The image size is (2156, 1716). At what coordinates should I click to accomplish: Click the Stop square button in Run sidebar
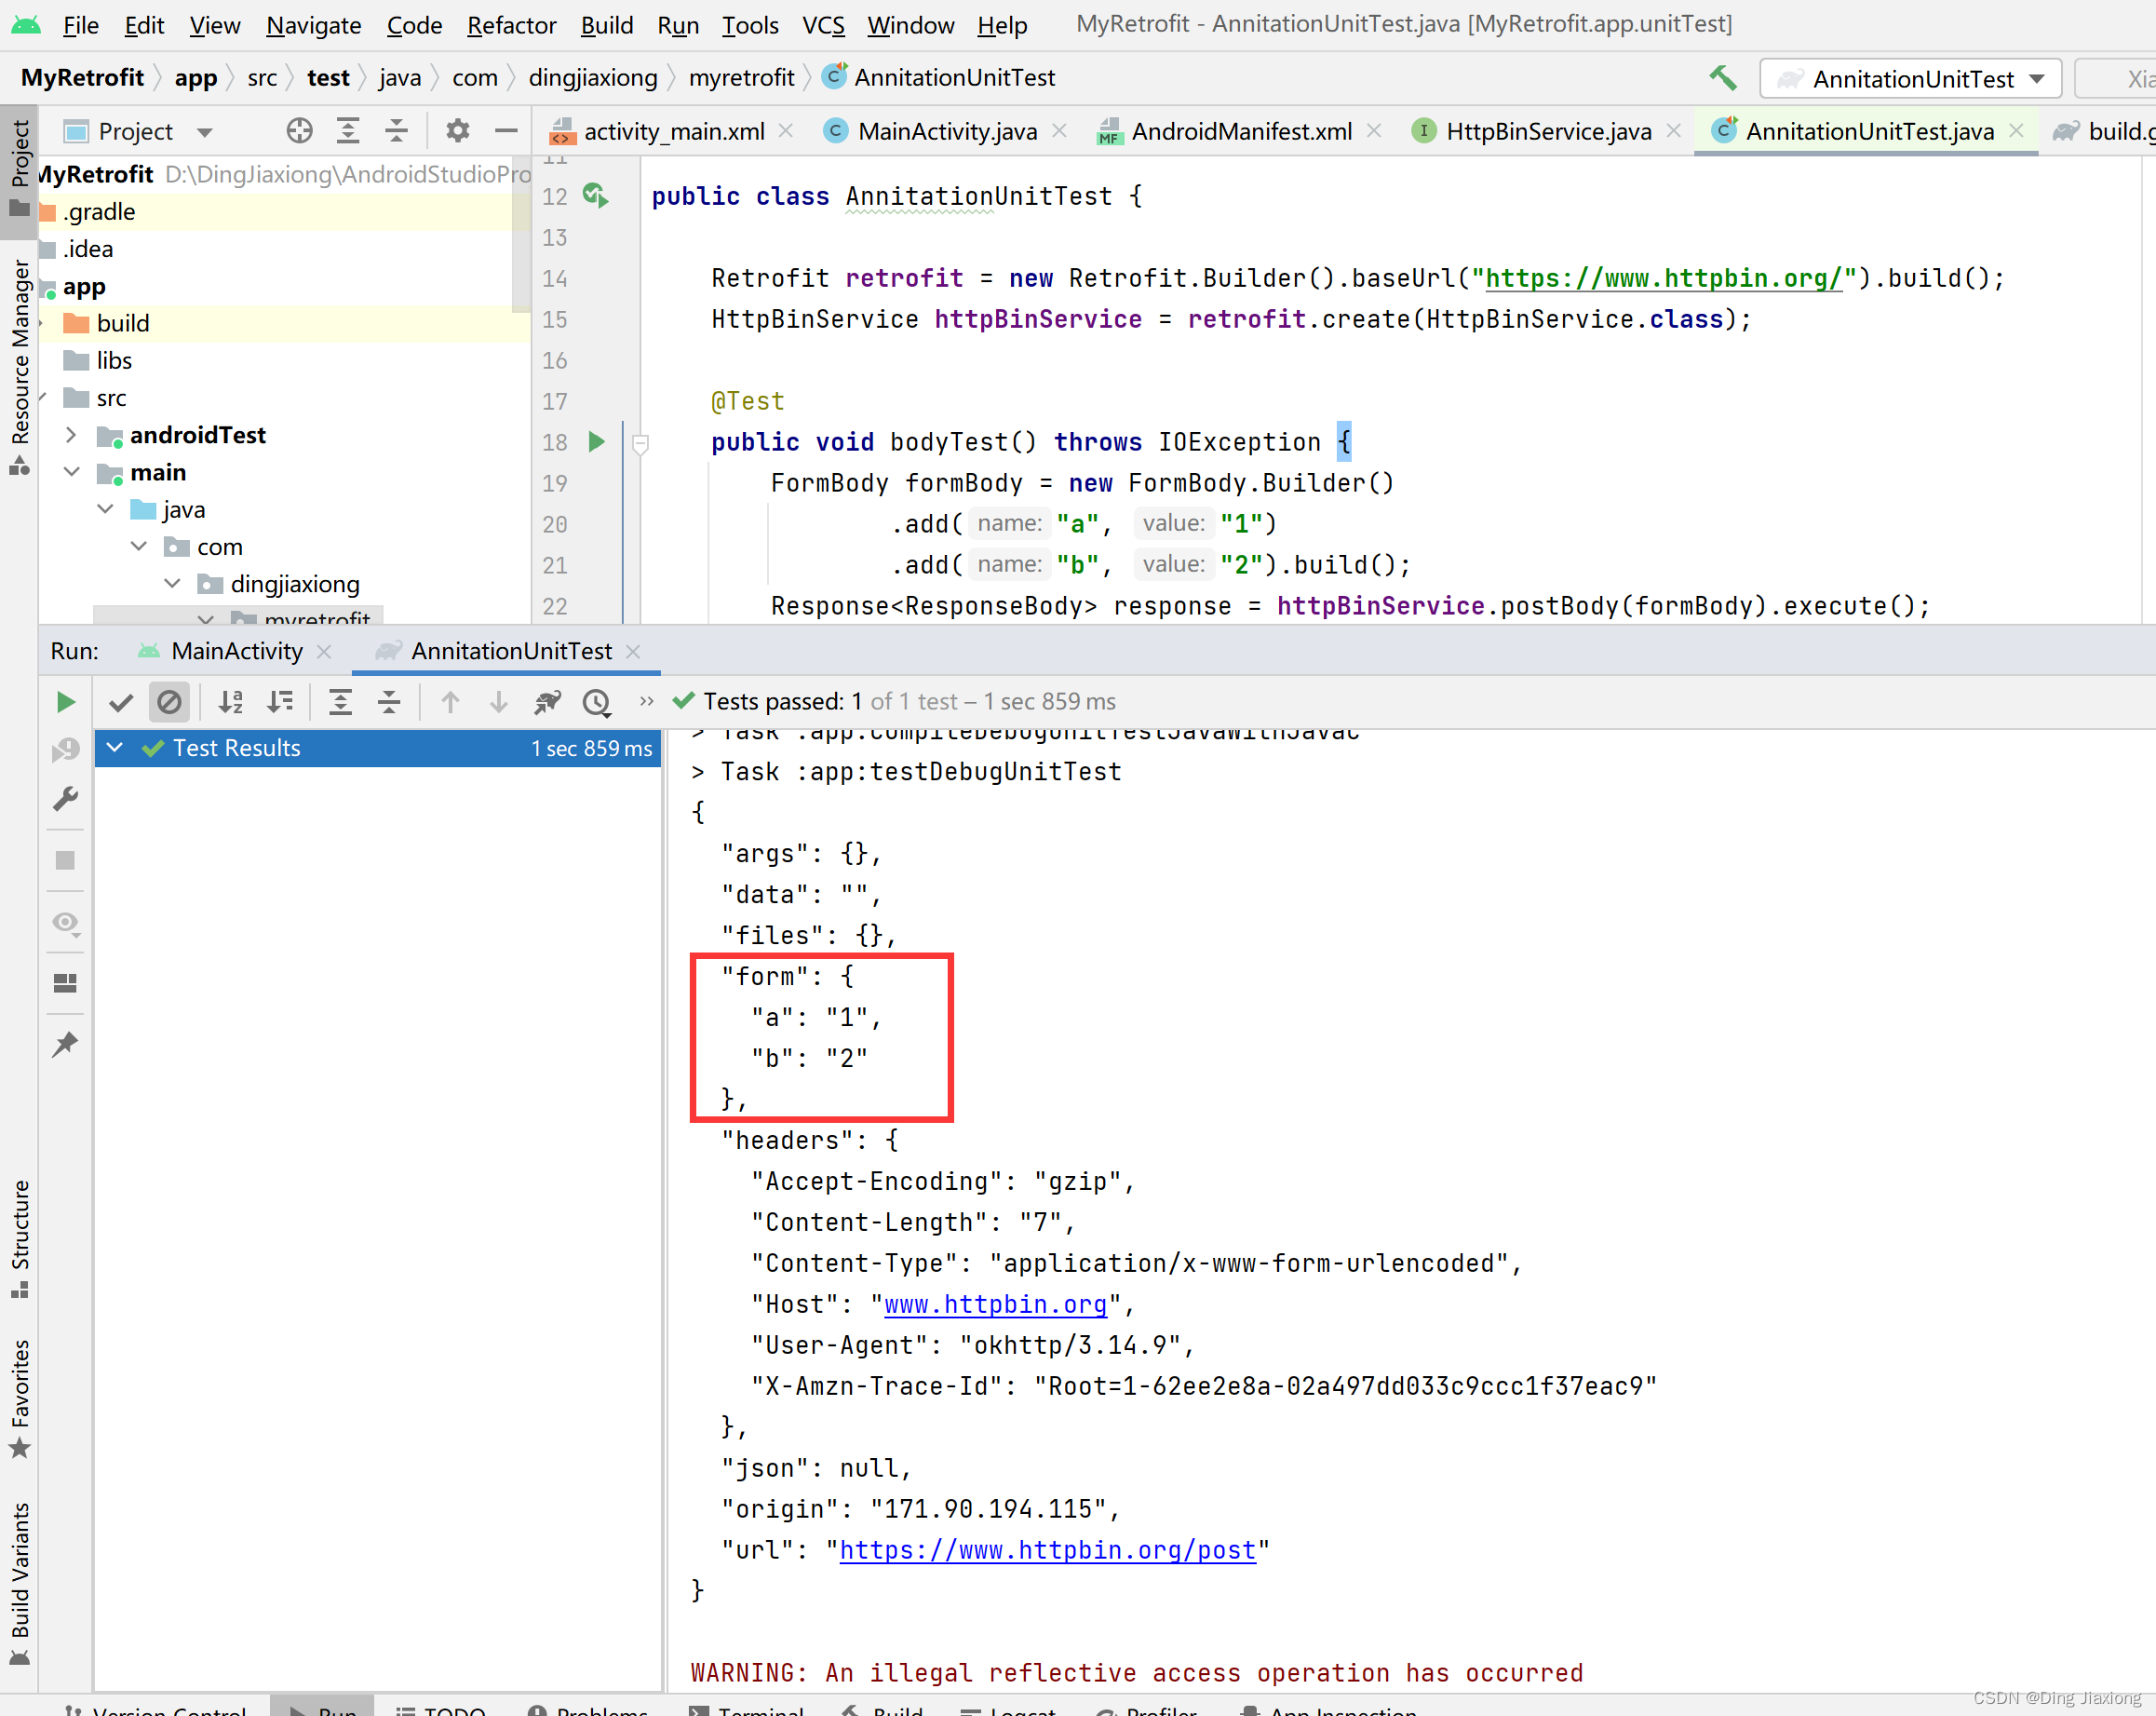65,860
